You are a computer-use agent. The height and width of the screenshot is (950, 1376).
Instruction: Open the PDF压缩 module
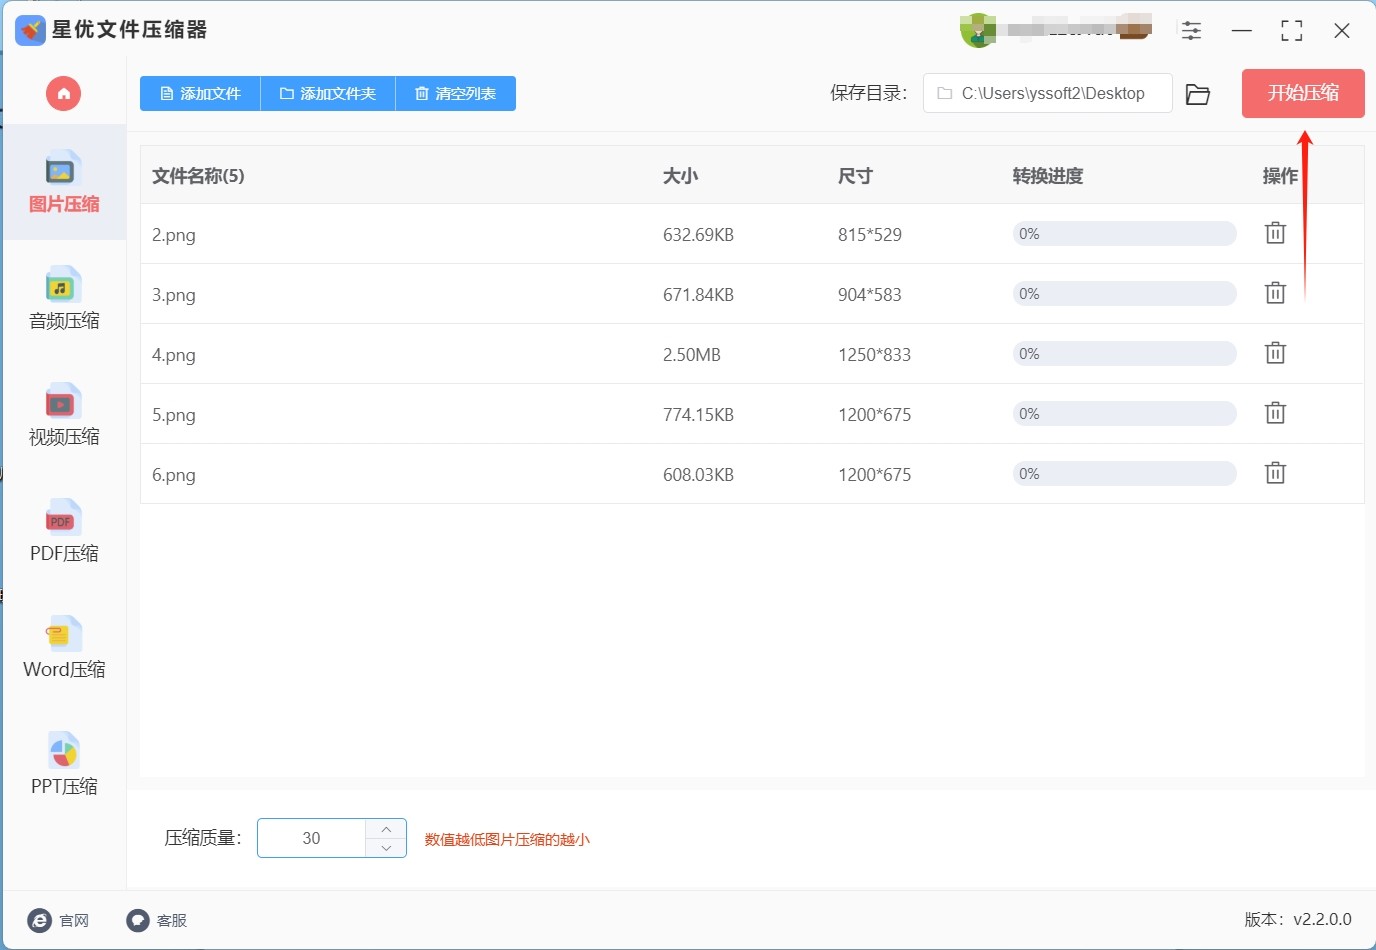[x=64, y=531]
